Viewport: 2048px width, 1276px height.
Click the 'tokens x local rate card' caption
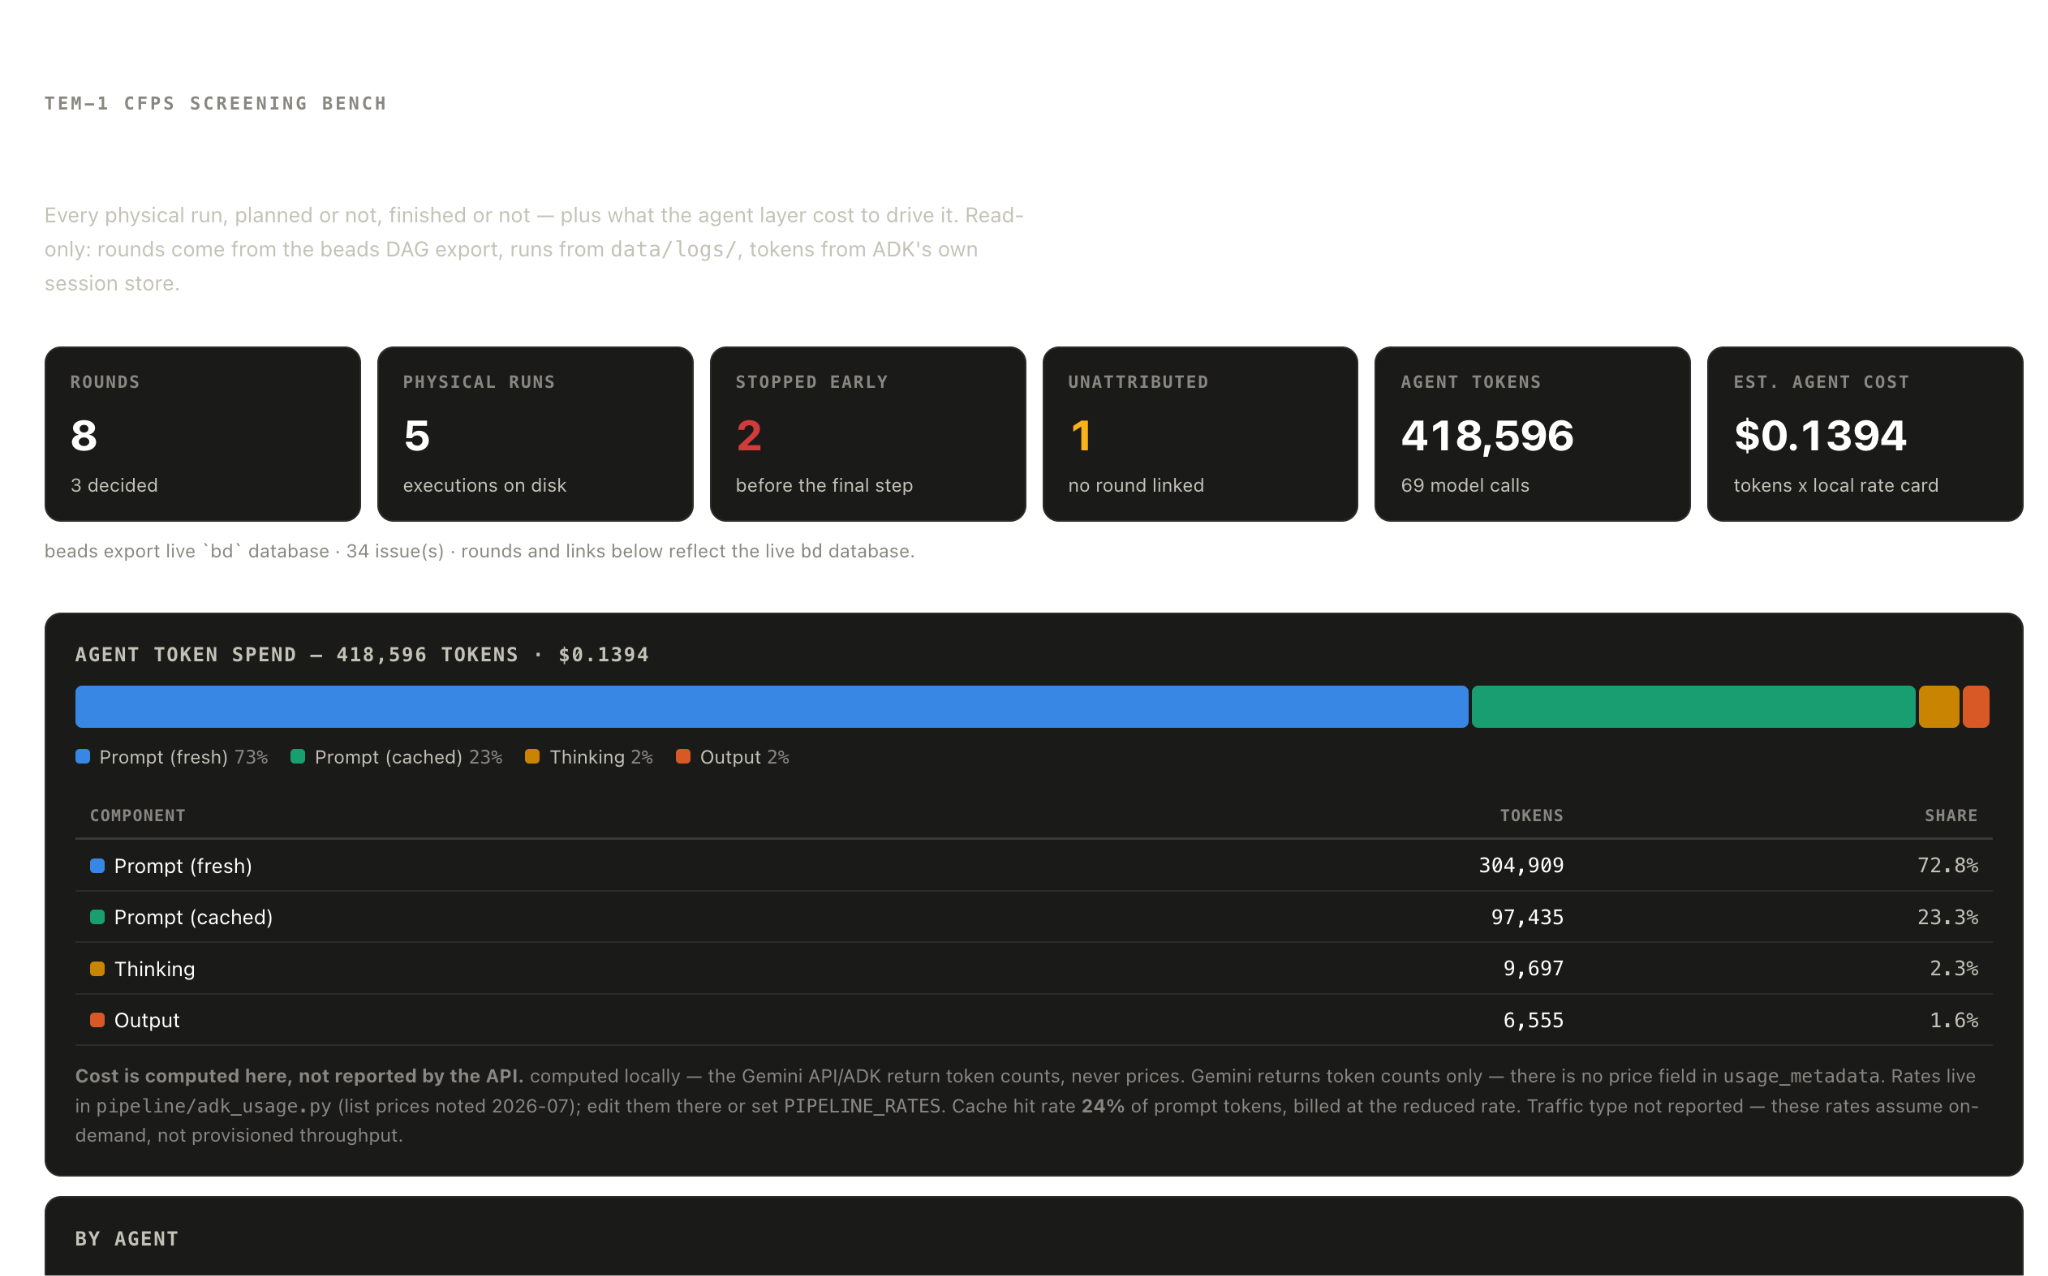click(x=1836, y=485)
